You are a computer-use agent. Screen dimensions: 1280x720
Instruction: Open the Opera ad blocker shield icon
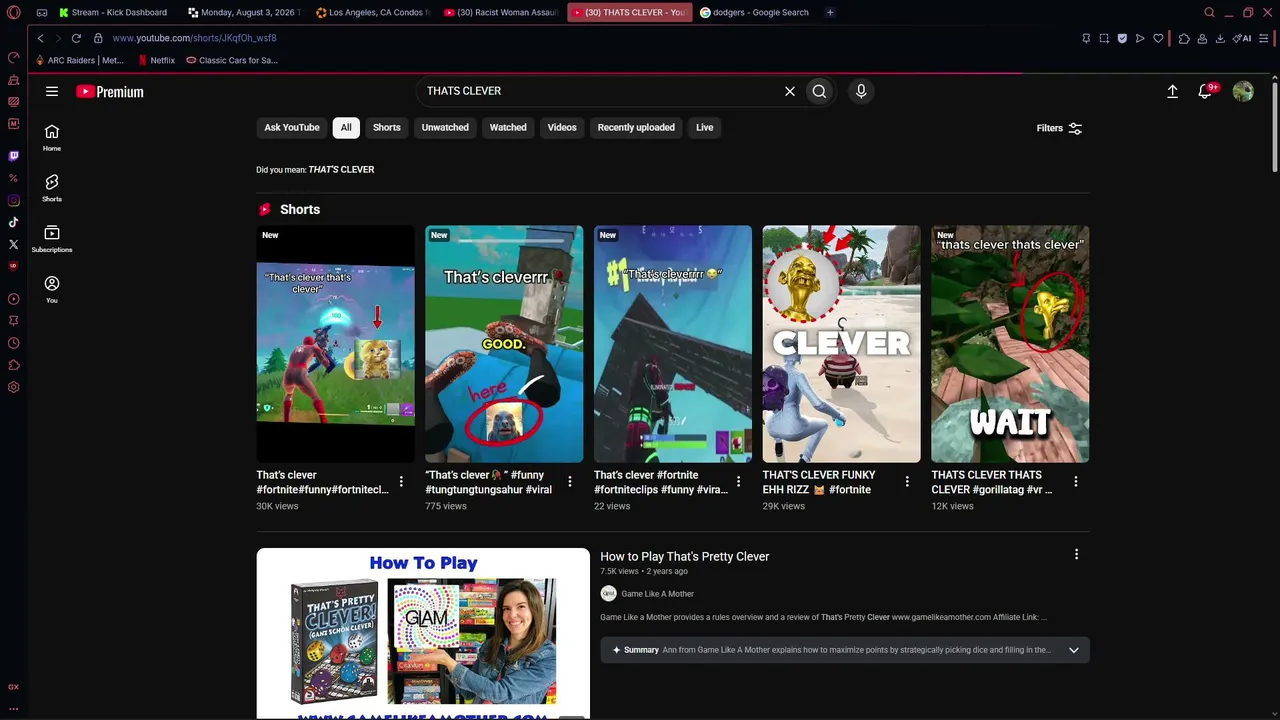coord(1122,38)
